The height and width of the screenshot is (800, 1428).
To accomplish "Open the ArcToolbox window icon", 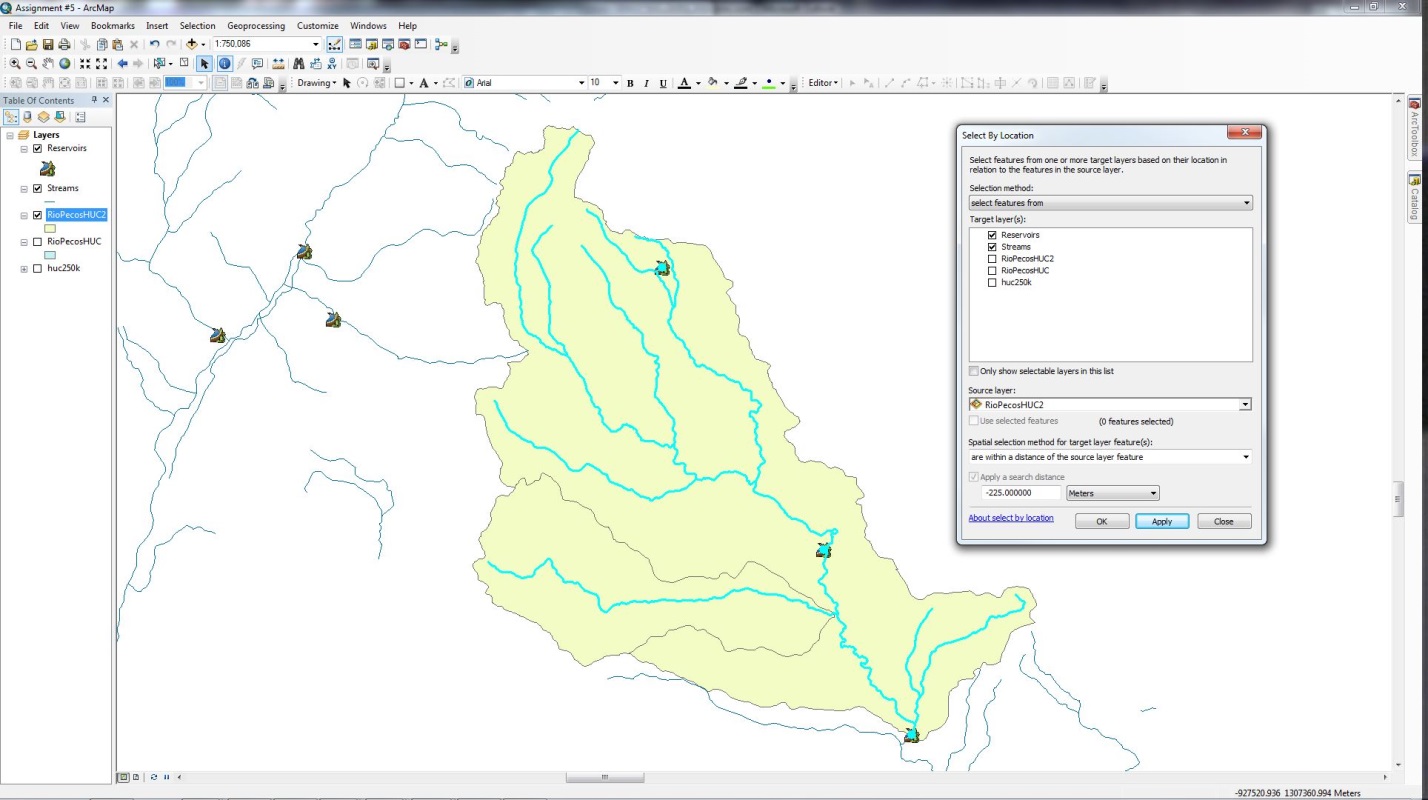I will (x=404, y=44).
